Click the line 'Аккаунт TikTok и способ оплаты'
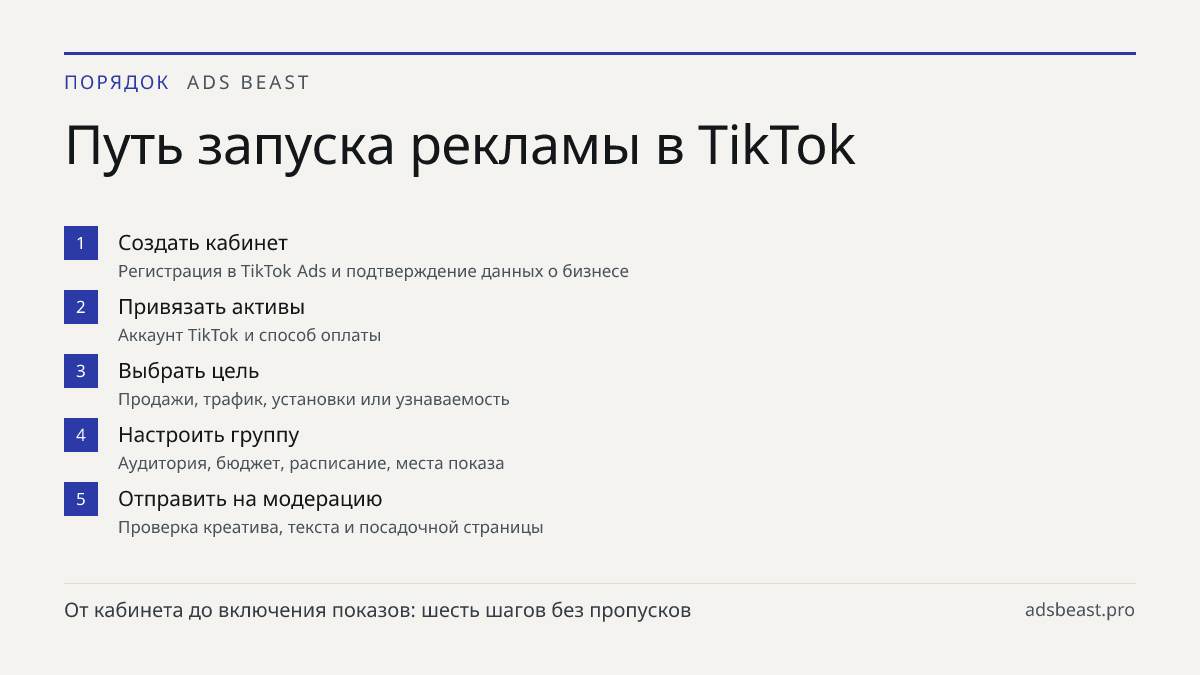1200x675 pixels. tap(250, 335)
